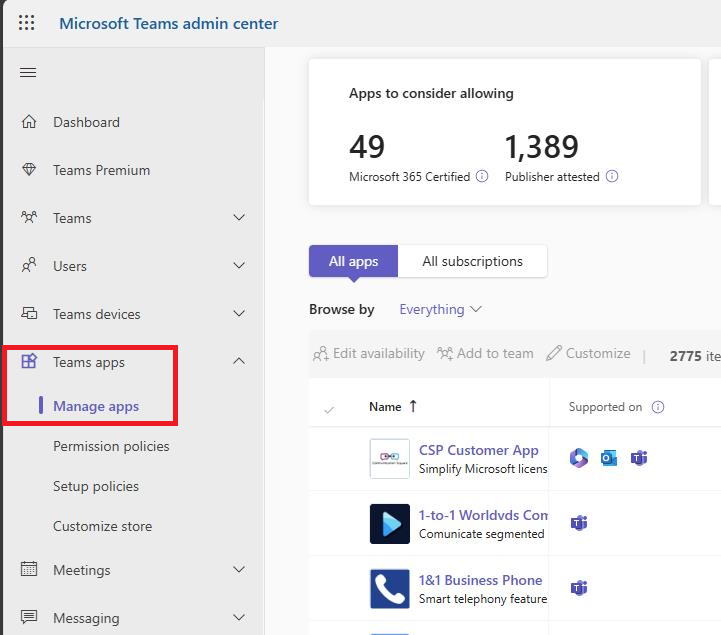Open Teams Premium in the sidebar
The height and width of the screenshot is (635, 721).
[101, 170]
